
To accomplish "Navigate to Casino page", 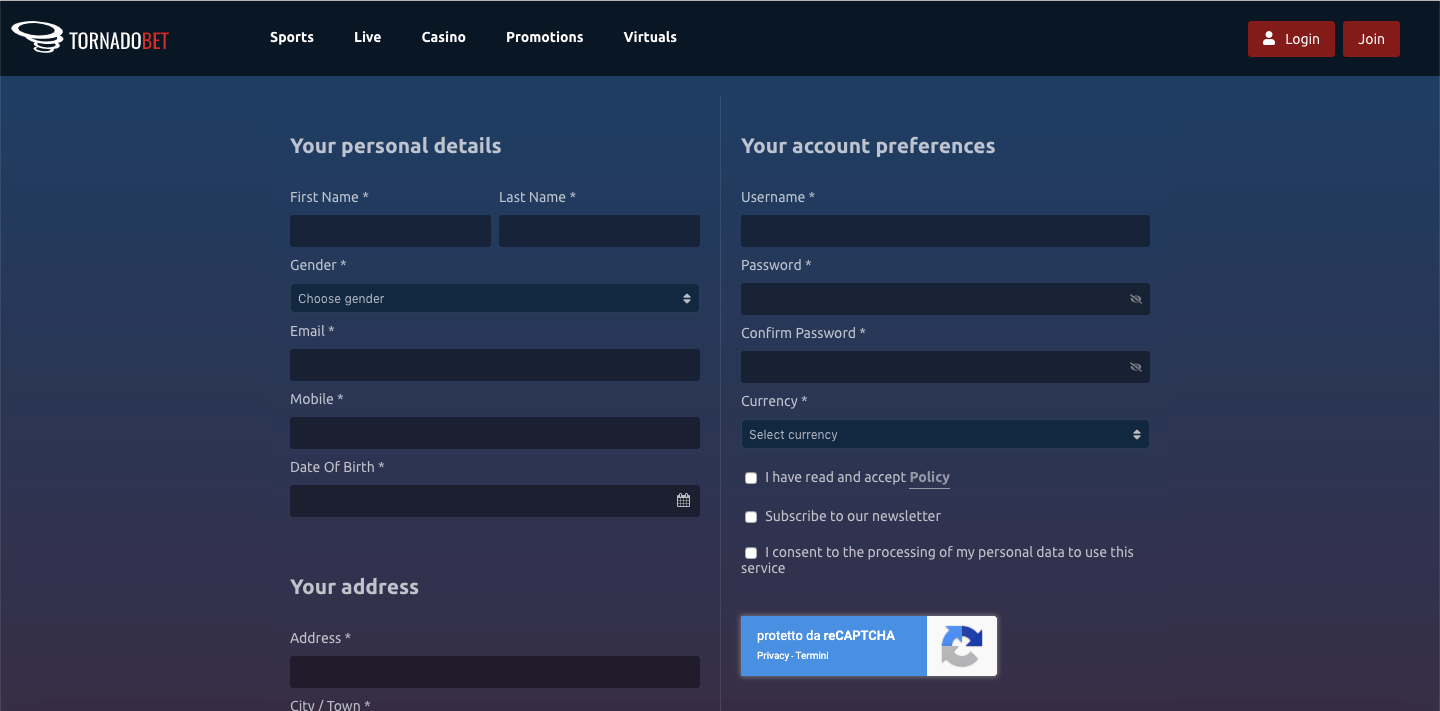I will point(443,37).
